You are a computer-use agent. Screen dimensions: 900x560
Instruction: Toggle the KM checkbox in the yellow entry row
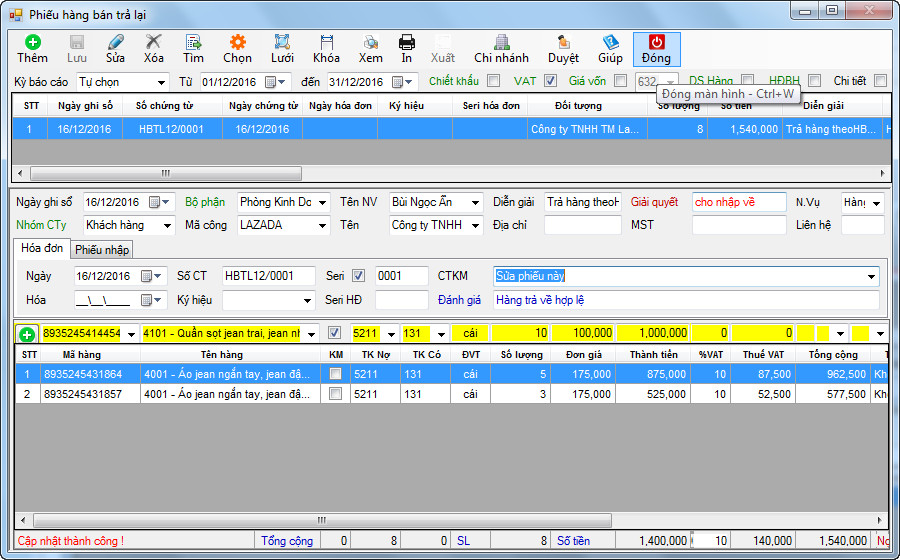[335, 333]
